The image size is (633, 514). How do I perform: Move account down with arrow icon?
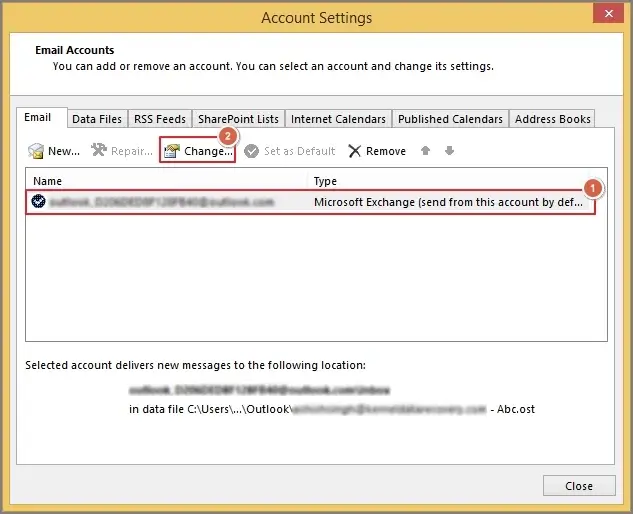tap(449, 151)
